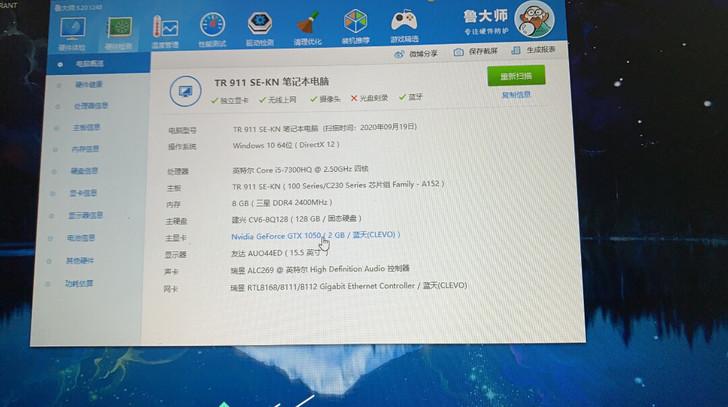728x407 pixels.
Task: Select 硬盘信息 in the sidebar
Action: 84,171
